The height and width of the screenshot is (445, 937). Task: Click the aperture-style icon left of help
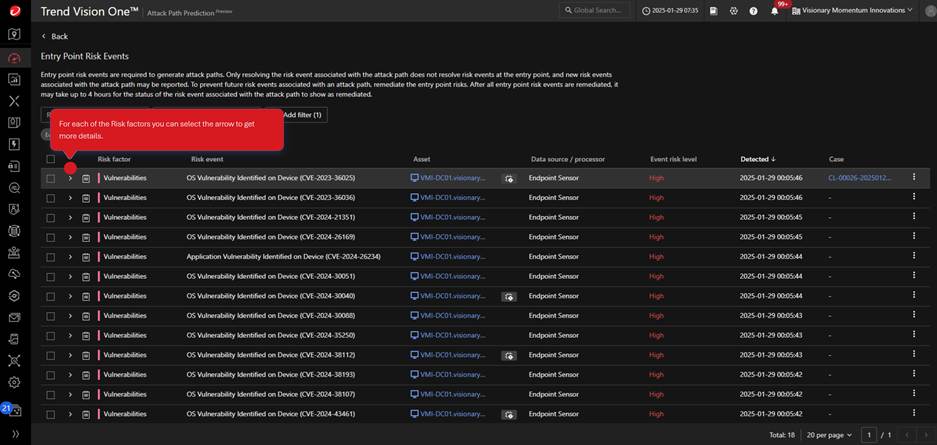tap(734, 11)
